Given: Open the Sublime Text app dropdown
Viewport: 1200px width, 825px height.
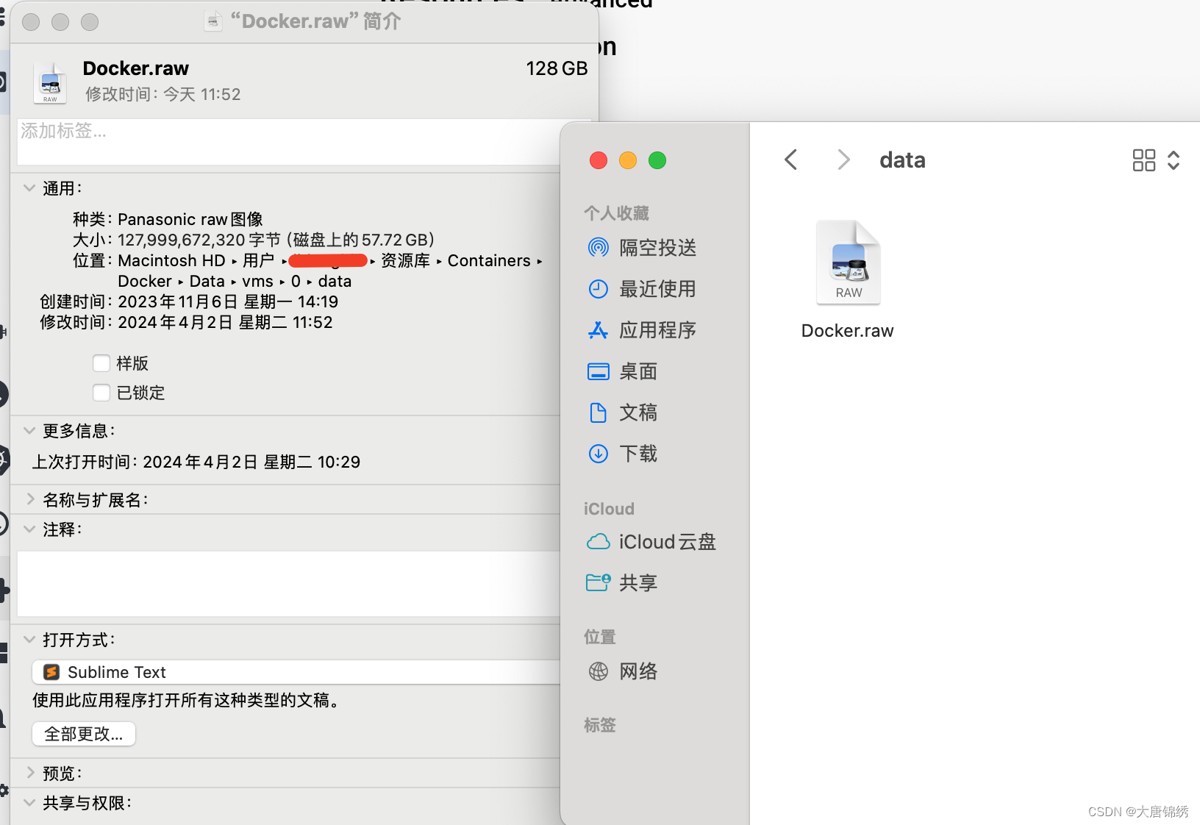Looking at the screenshot, I should (296, 672).
